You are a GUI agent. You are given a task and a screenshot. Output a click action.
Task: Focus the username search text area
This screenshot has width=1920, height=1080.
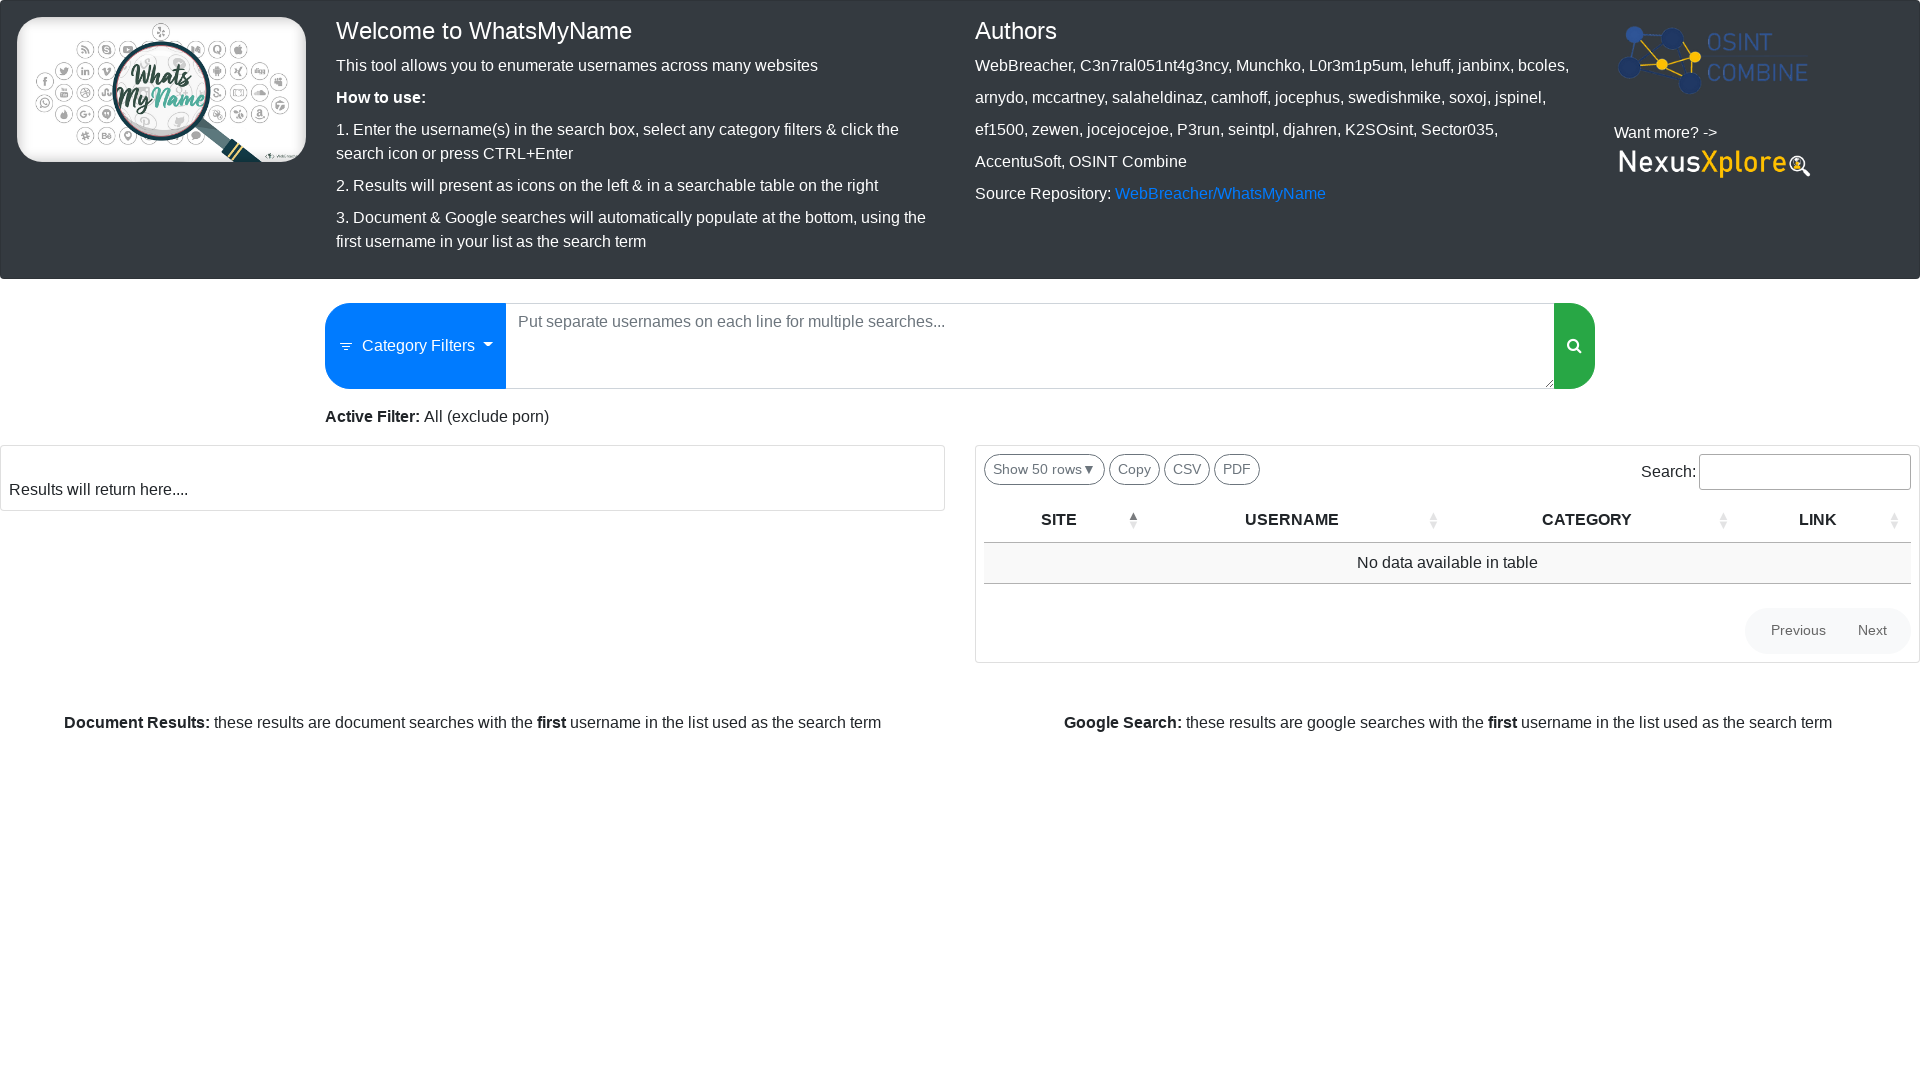click(1029, 346)
